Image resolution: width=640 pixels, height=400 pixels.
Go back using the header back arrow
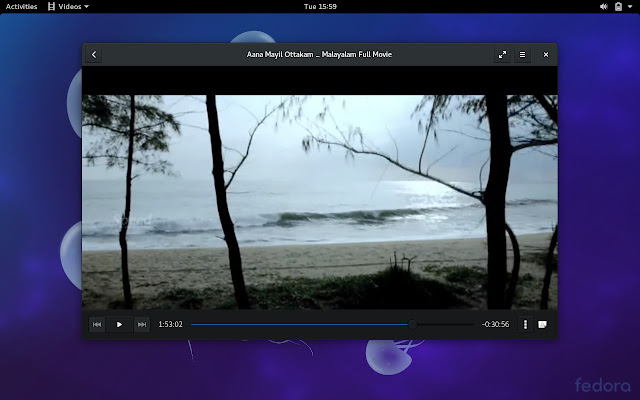coord(94,55)
